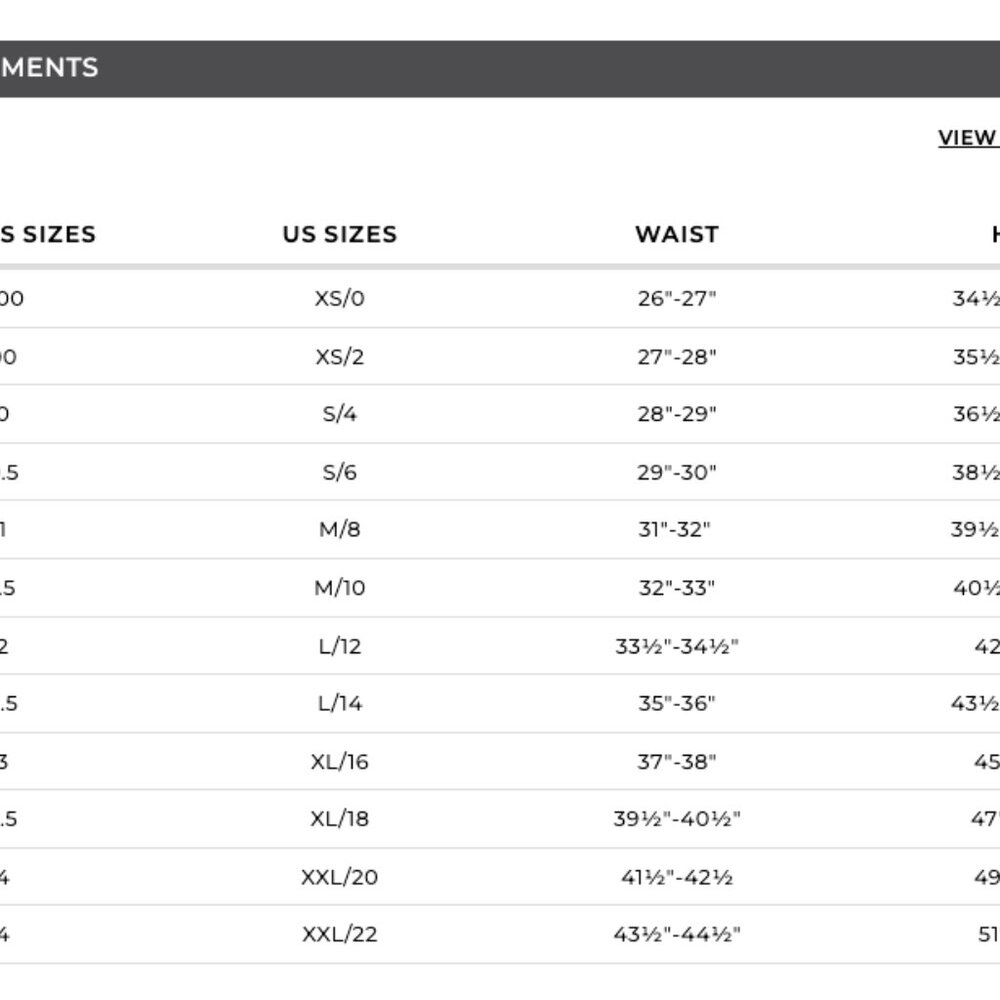
Task: Select the XXL/20 size cell
Action: click(339, 877)
